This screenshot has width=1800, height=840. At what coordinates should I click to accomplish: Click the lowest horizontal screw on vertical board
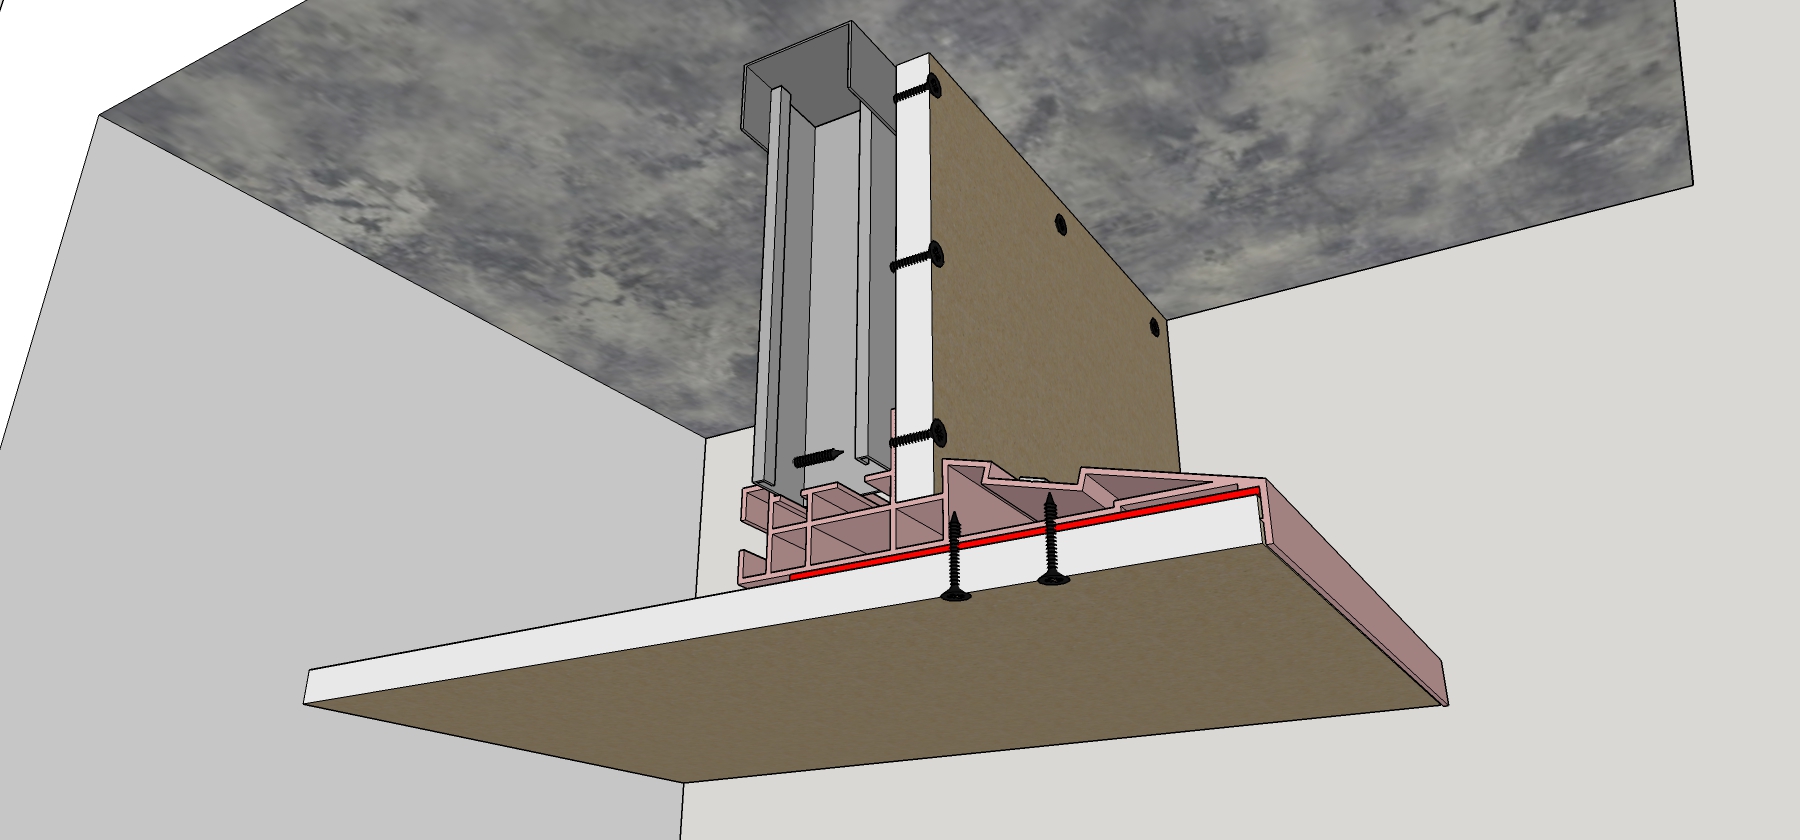[x=920, y=436]
